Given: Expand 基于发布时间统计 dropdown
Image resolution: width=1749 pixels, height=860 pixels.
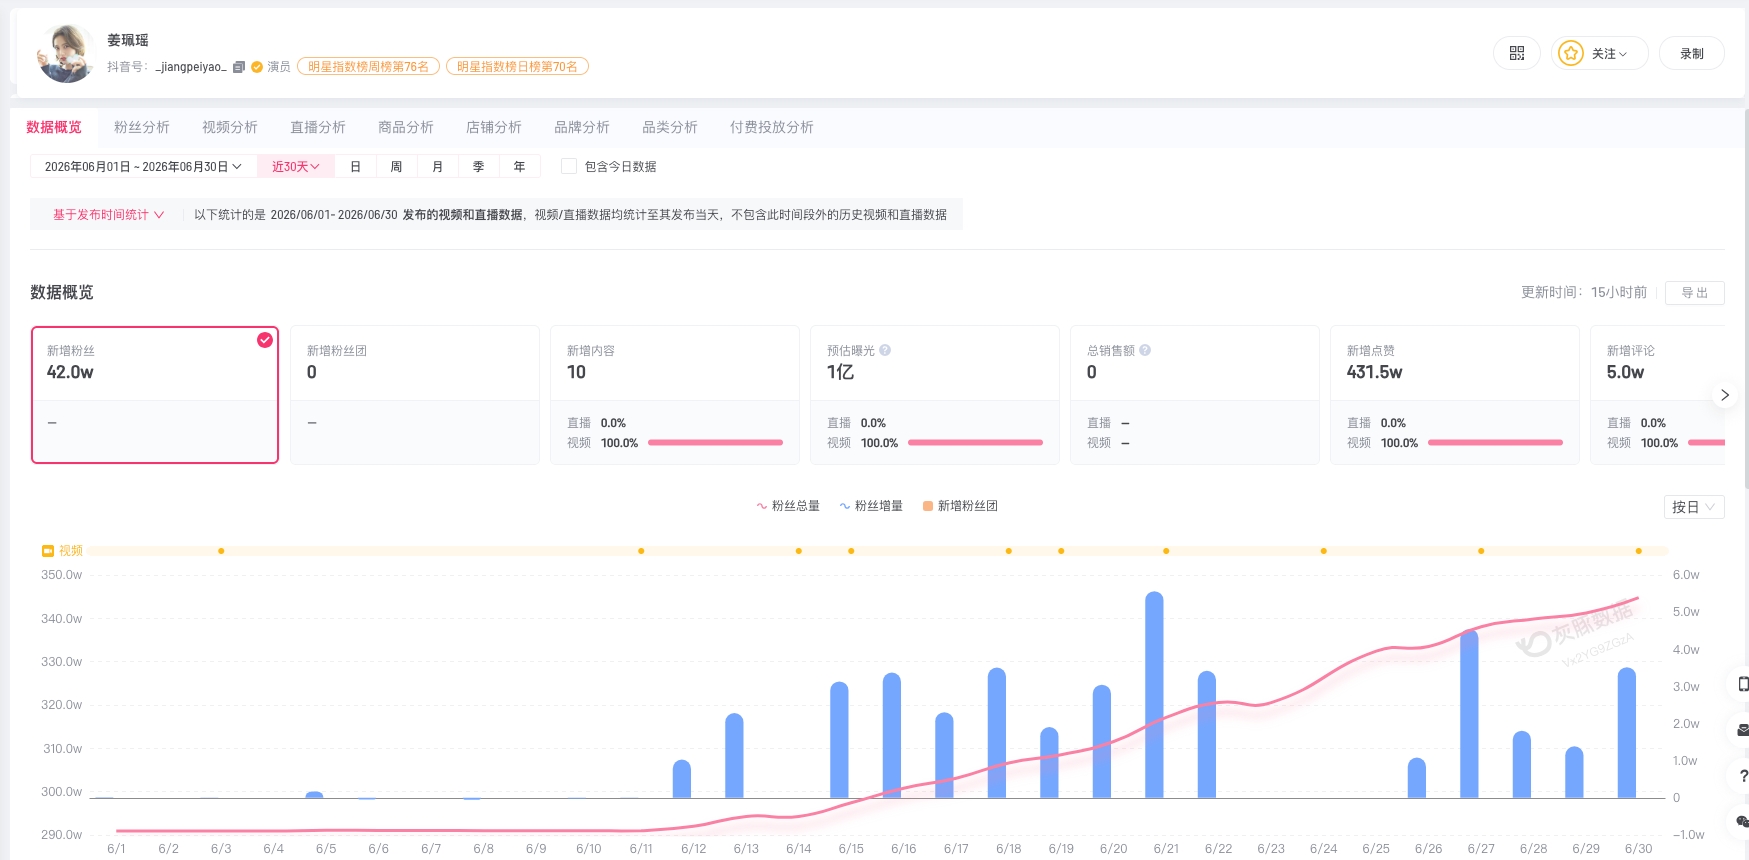Looking at the screenshot, I should 108,215.
